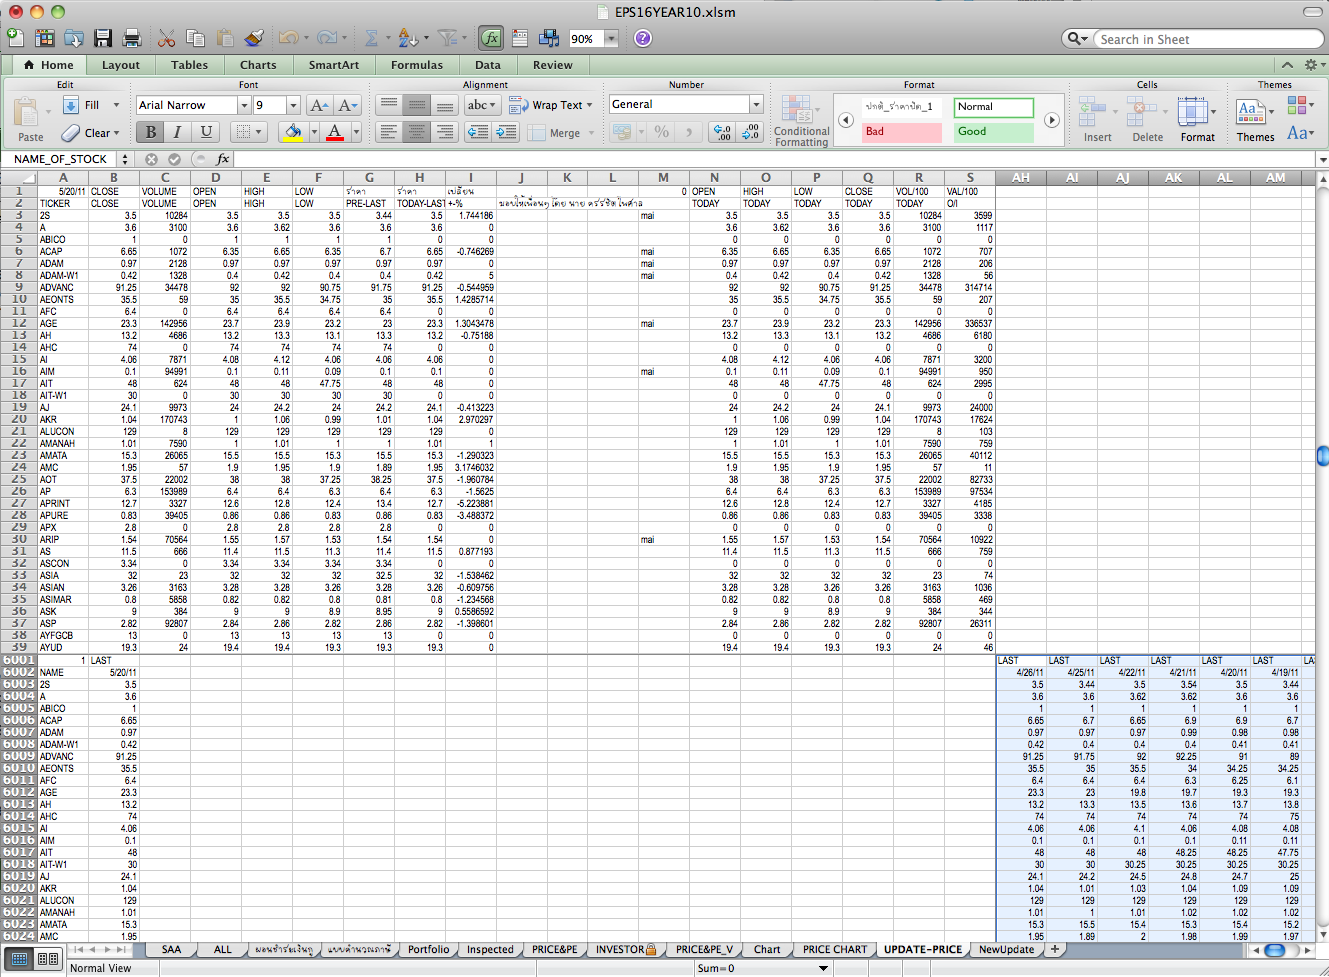Image resolution: width=1329 pixels, height=977 pixels.
Task: Open the Formulas ribbon tab
Action: [x=417, y=65]
